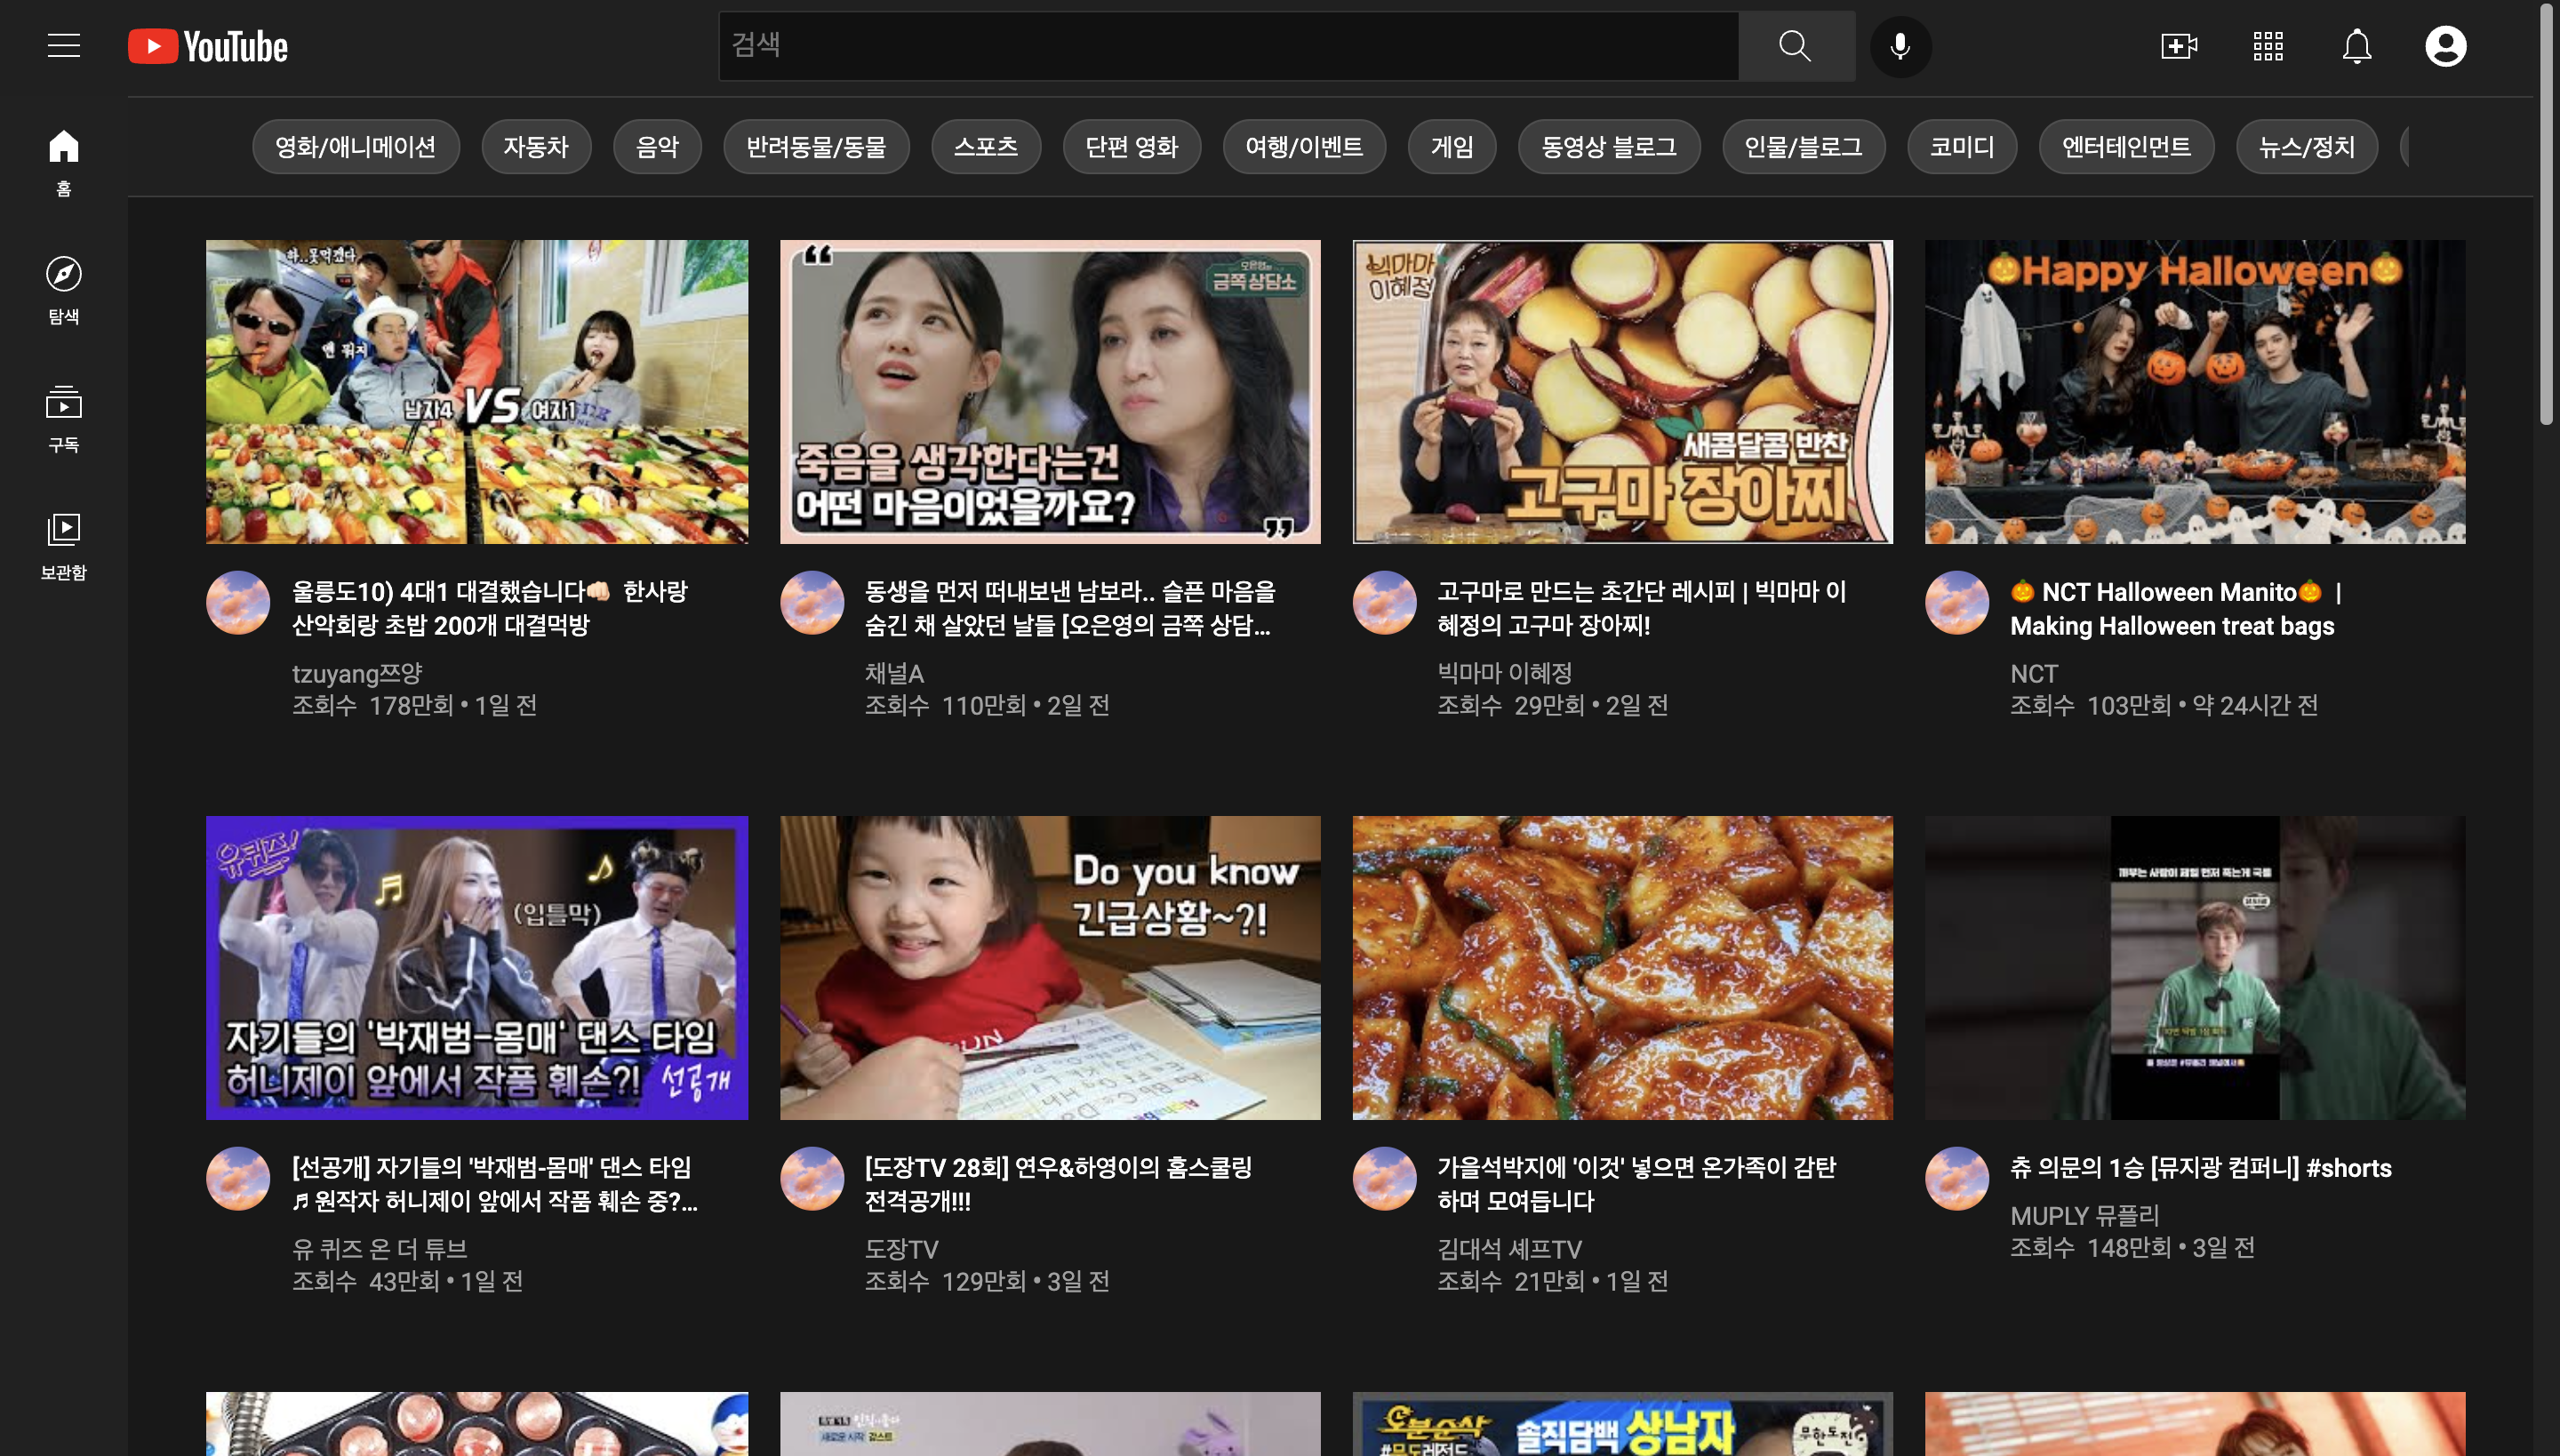Click the search magnifier icon
The height and width of the screenshot is (1456, 2560).
pyautogui.click(x=1796, y=45)
